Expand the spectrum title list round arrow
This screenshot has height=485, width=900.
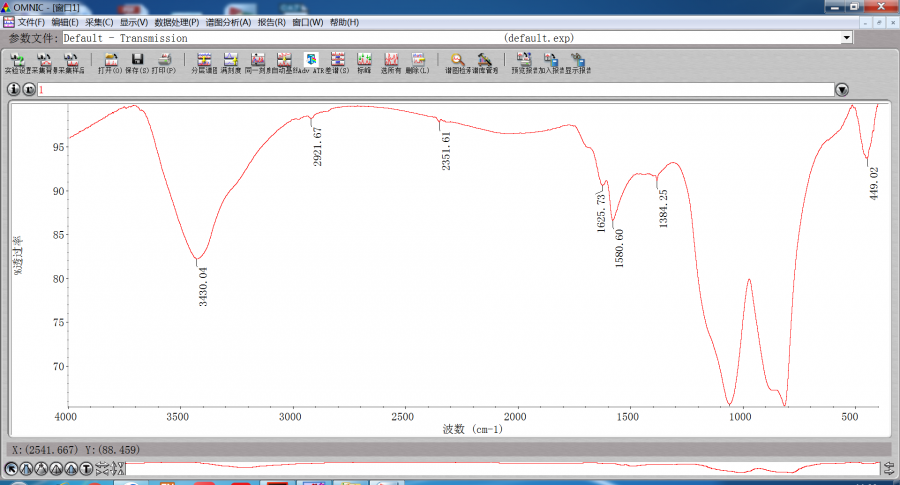coord(842,90)
